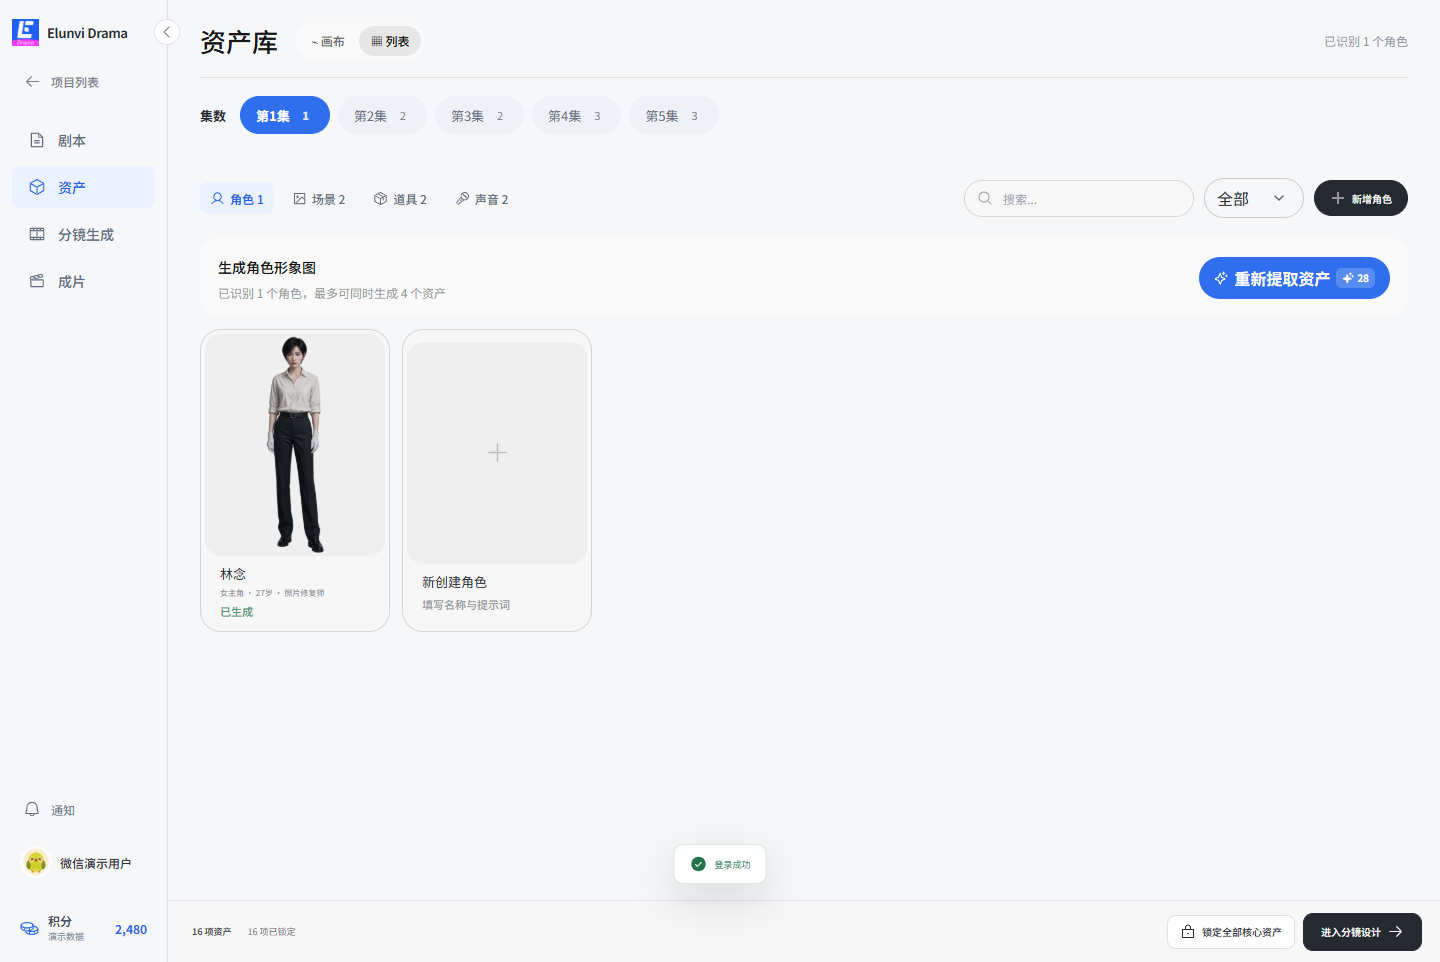Click the 锁定全部核心资产 lock button
The height and width of the screenshot is (962, 1440).
click(1231, 932)
